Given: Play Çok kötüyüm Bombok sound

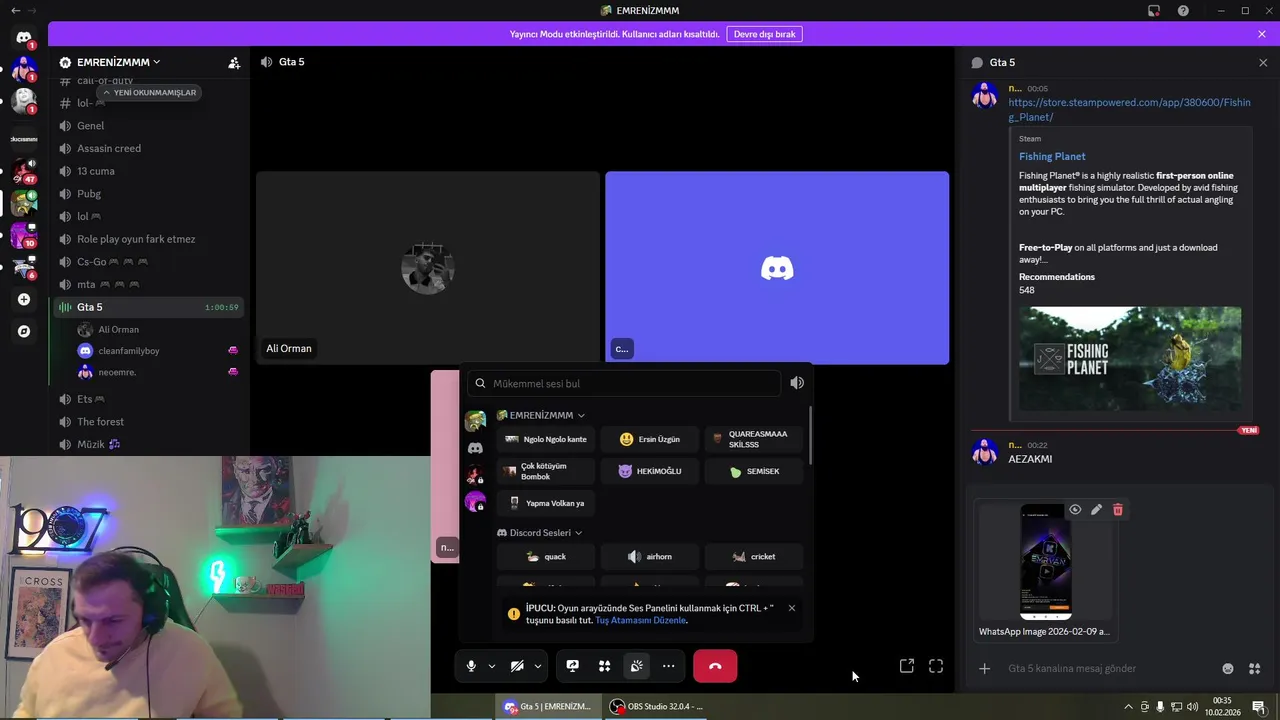Looking at the screenshot, I should tap(545, 471).
